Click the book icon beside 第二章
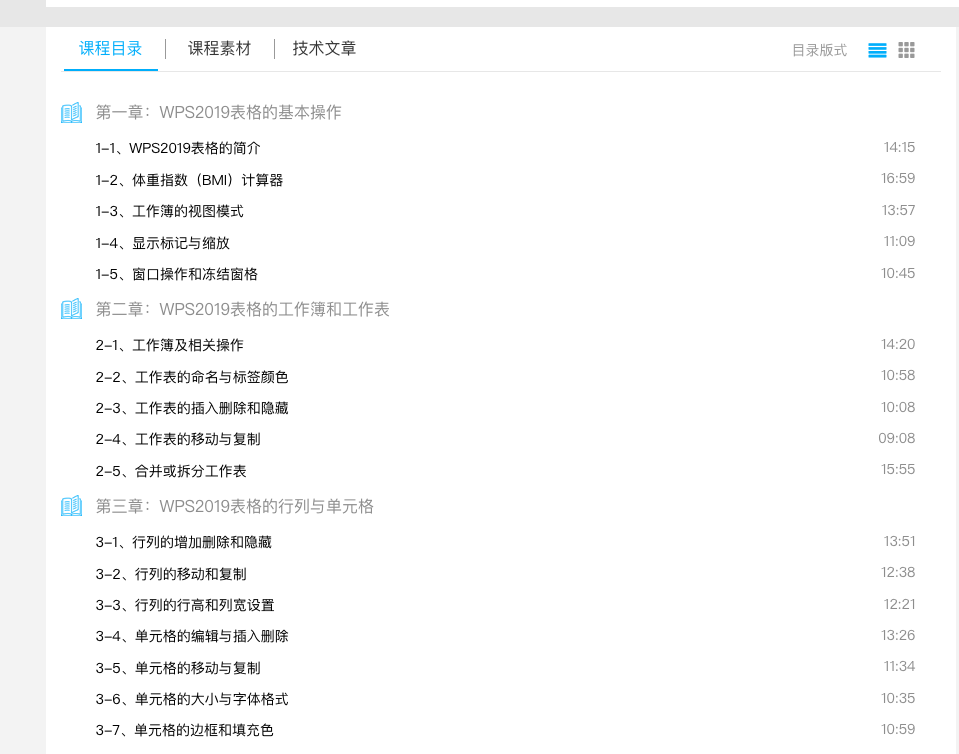 (72, 309)
